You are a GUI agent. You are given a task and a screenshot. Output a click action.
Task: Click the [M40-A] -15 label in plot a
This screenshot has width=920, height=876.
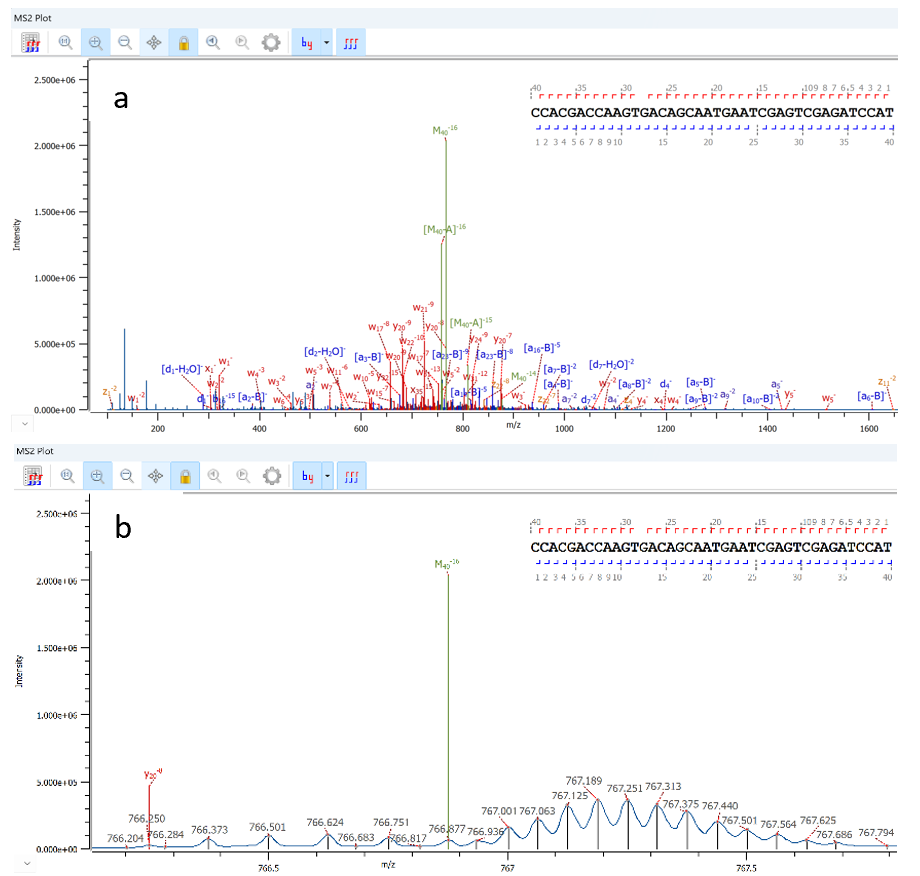point(471,323)
